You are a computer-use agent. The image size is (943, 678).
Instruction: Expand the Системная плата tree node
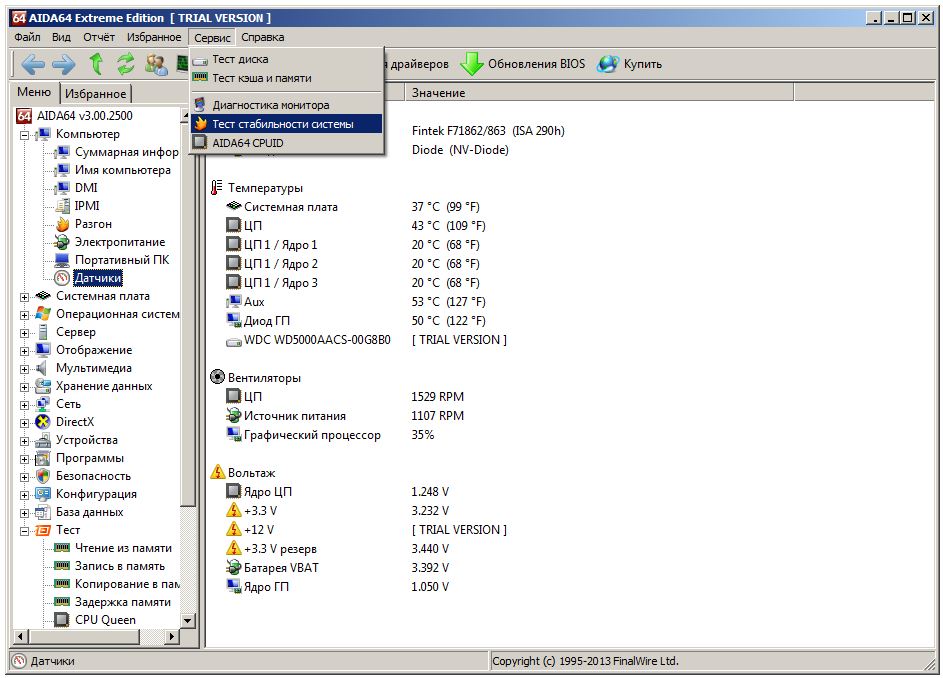click(x=24, y=297)
